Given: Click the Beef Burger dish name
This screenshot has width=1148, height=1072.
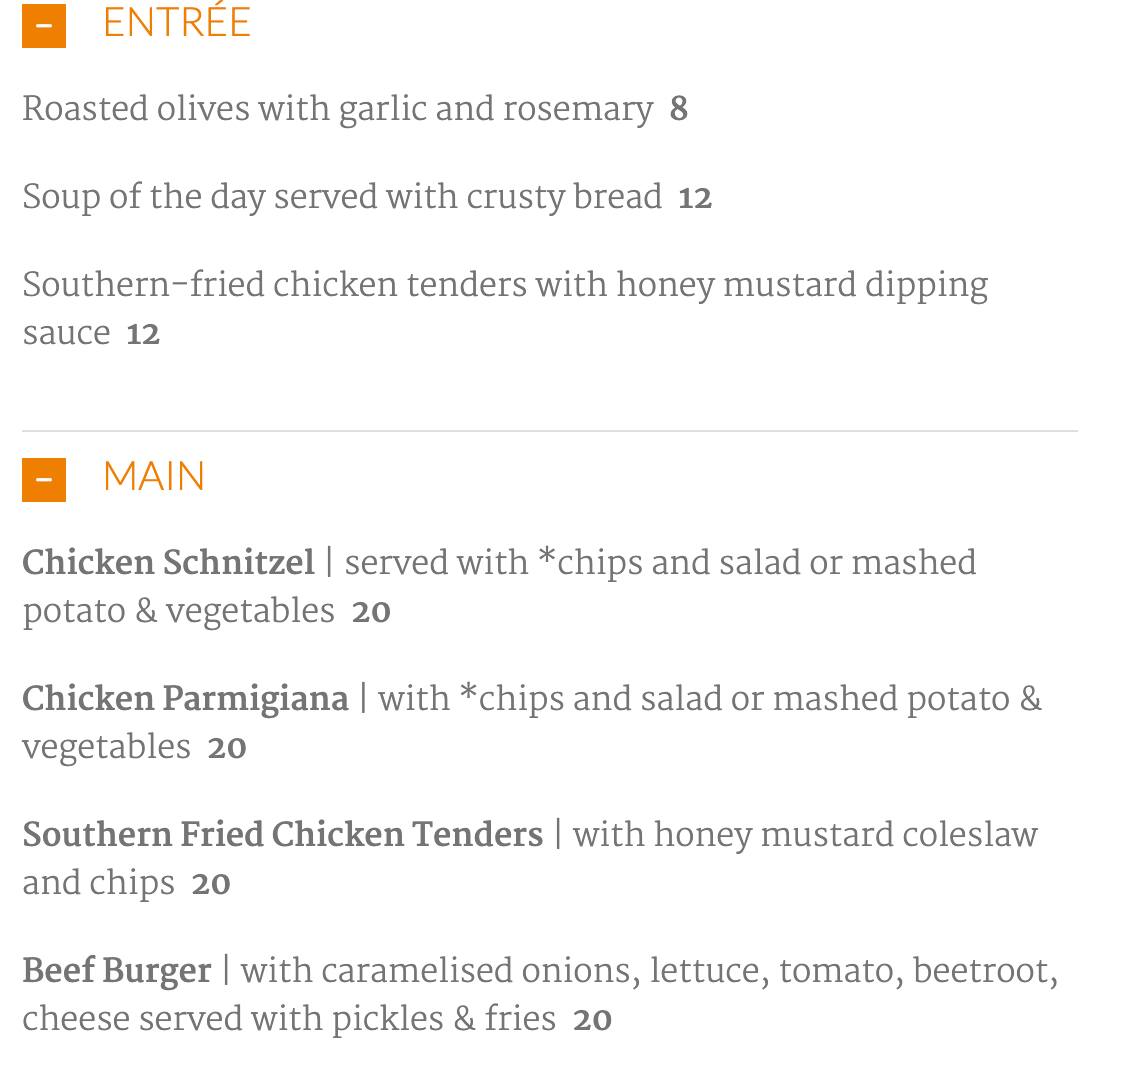Looking at the screenshot, I should [x=117, y=971].
